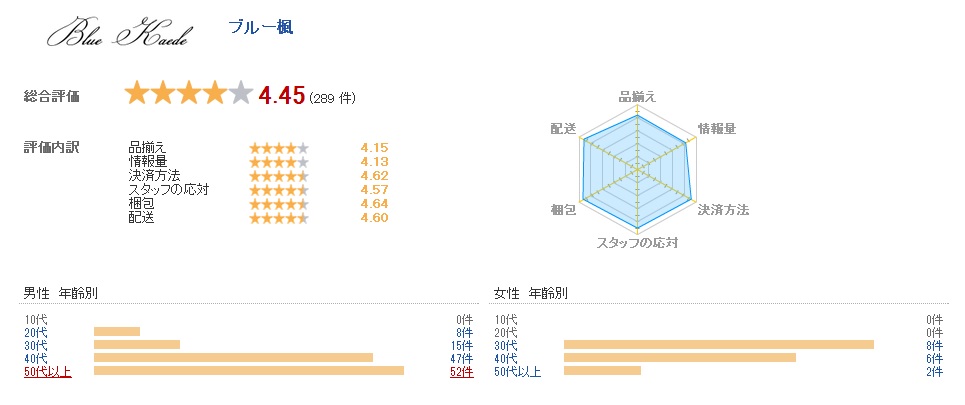Image resolution: width=965 pixels, height=405 pixels.
Task: Click the 配送 star rating row
Action: click(278, 218)
